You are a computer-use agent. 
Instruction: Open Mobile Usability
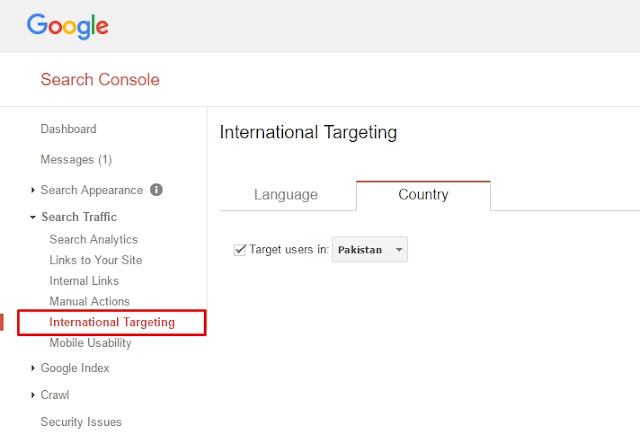90,343
